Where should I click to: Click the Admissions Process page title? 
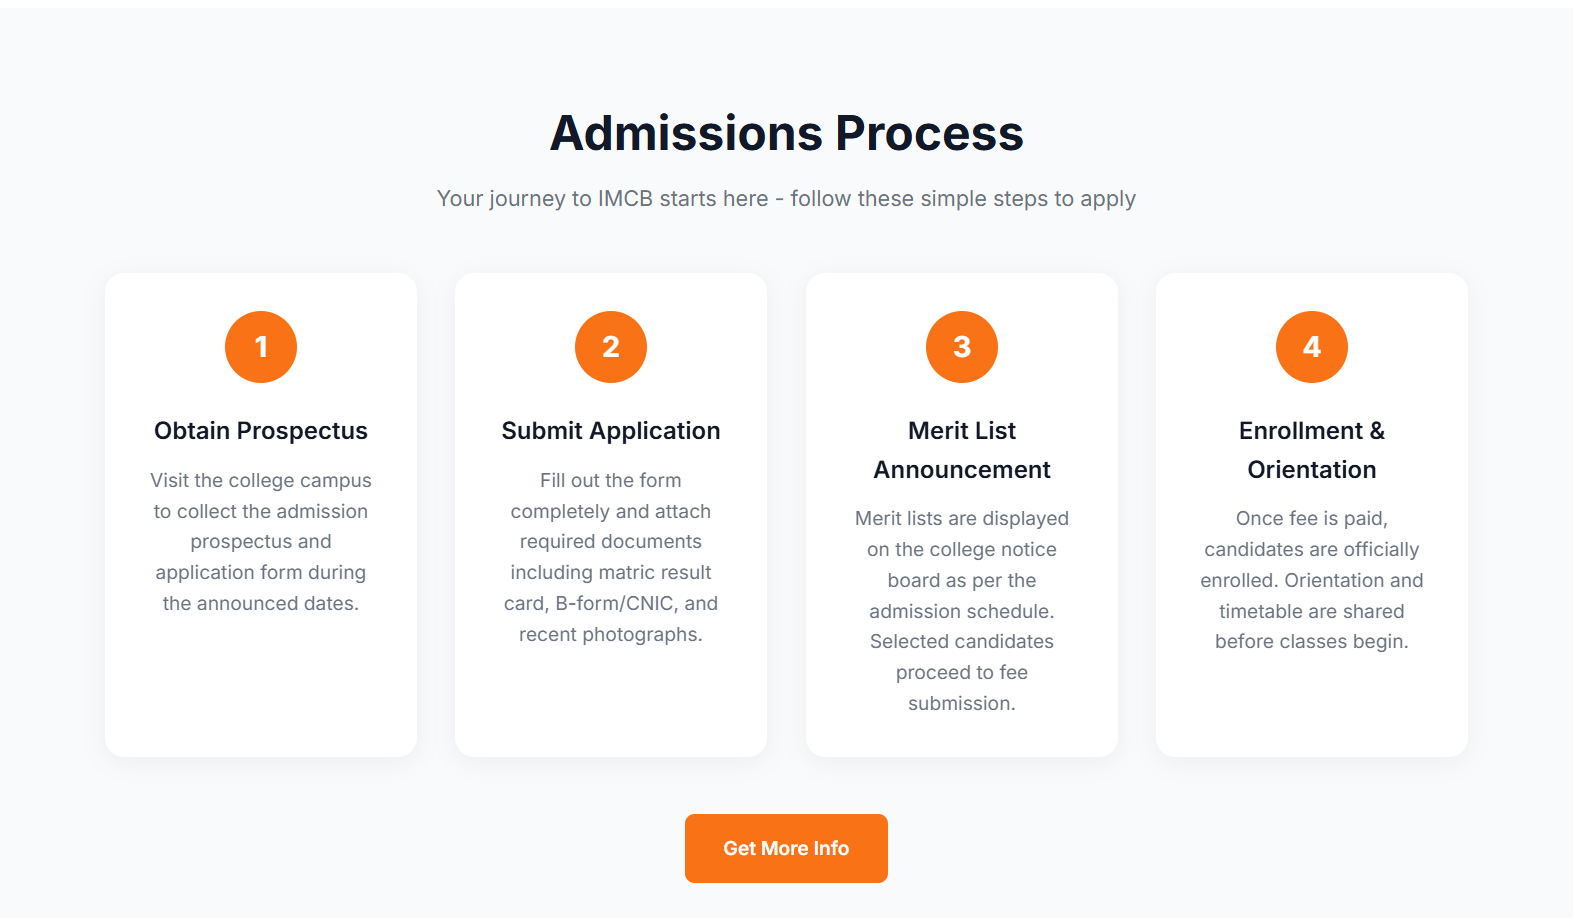click(786, 131)
